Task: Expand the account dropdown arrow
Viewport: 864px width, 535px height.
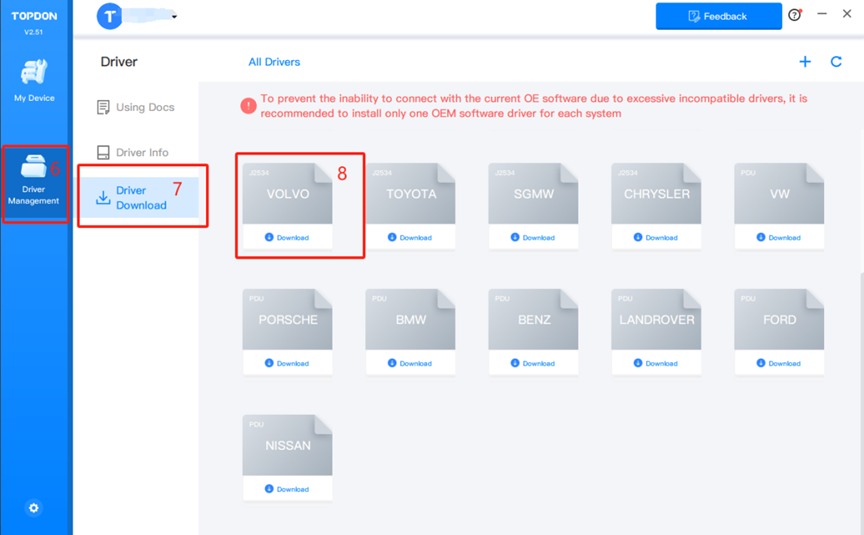Action: 174,17
